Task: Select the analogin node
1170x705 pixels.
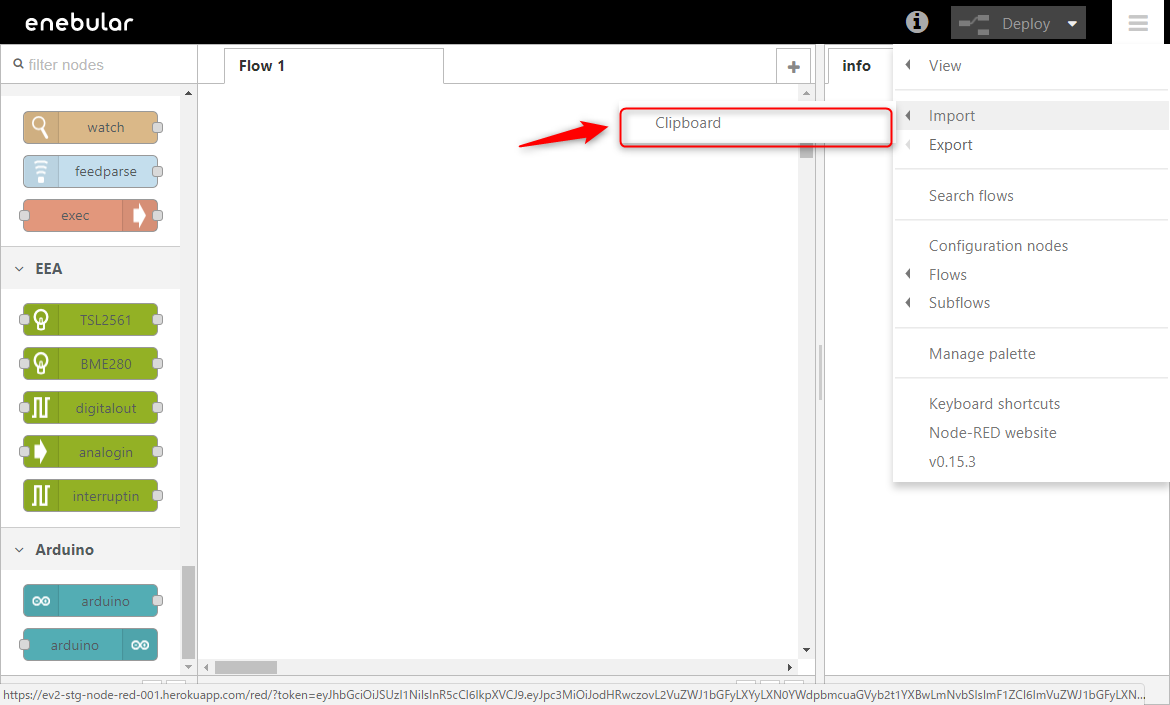Action: [91, 452]
